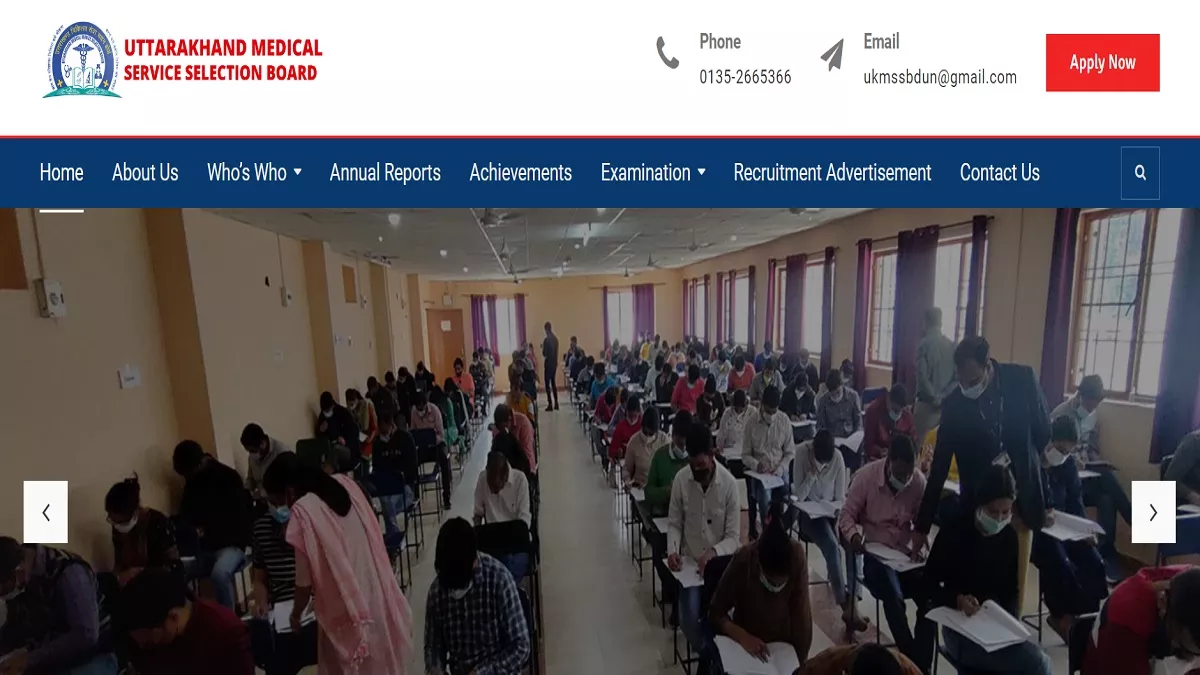Open the About Us page

pos(145,172)
